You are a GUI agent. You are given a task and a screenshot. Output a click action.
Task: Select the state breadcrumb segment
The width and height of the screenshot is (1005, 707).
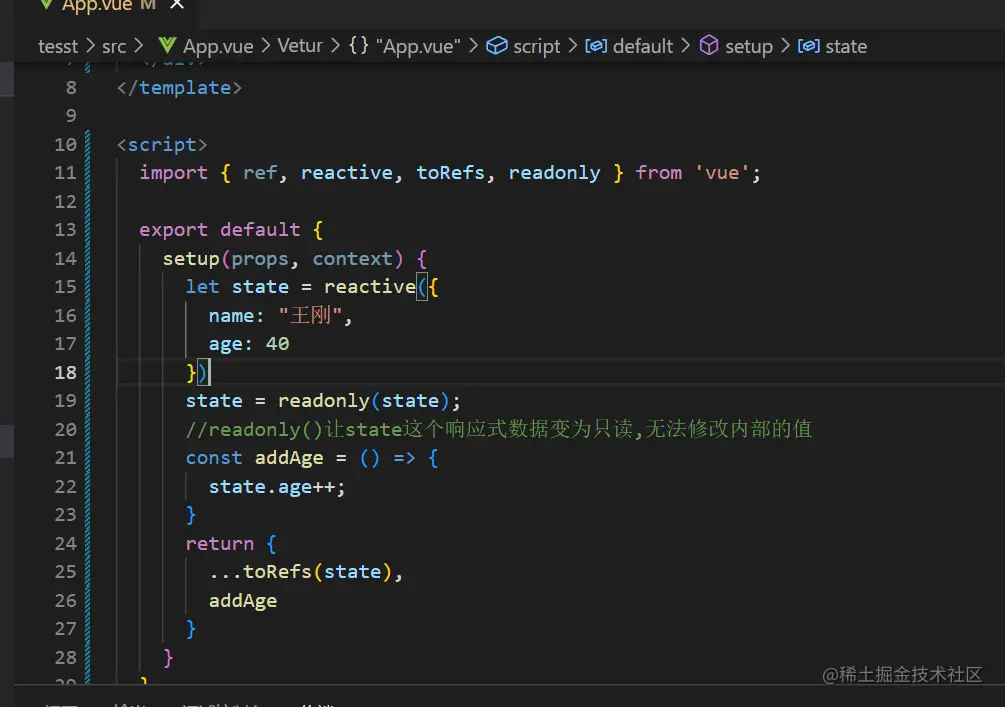(x=846, y=46)
